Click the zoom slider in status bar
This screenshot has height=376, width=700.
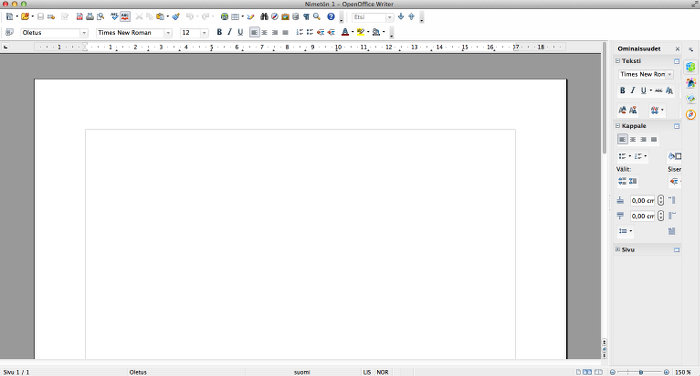click(x=640, y=372)
